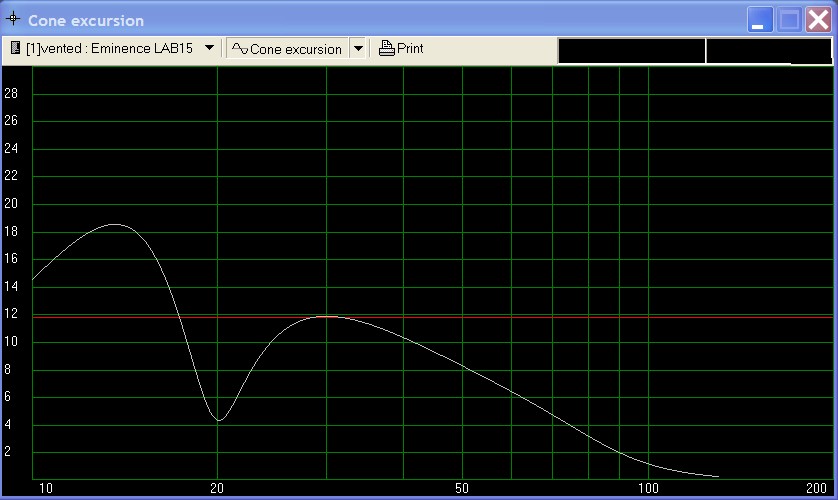This screenshot has width=838, height=500.
Task: Click the 50 label on frequency axis
Action: pyautogui.click(x=462, y=488)
